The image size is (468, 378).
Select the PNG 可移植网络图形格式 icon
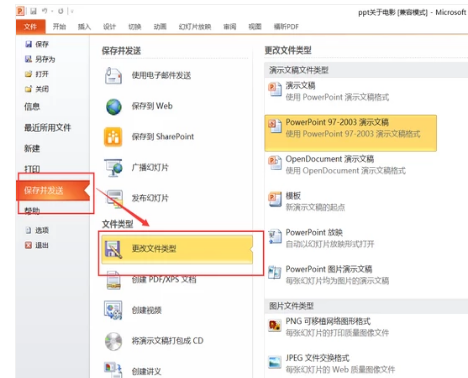point(275,325)
